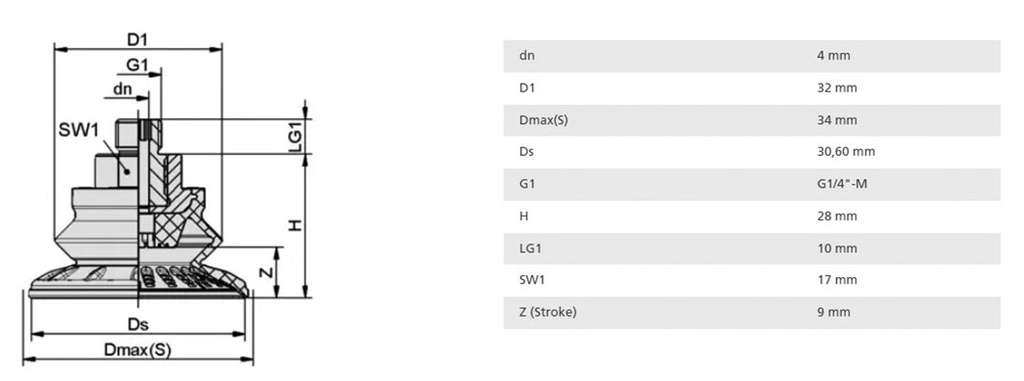Select the H row showing 28 mm
1024x381 pixels.
[752, 216]
